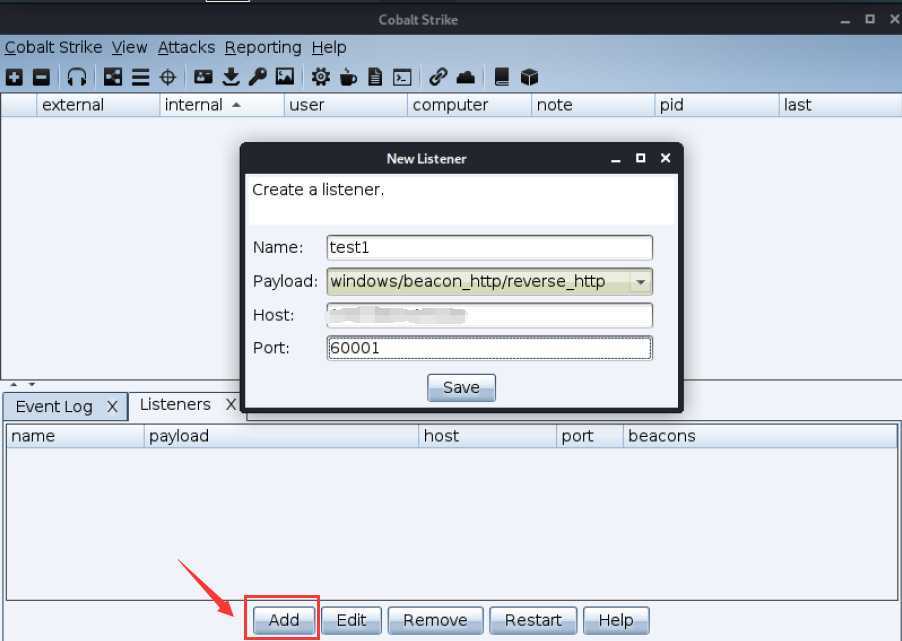
Task: Click the document macro icon in toolbar
Action: [x=375, y=77]
